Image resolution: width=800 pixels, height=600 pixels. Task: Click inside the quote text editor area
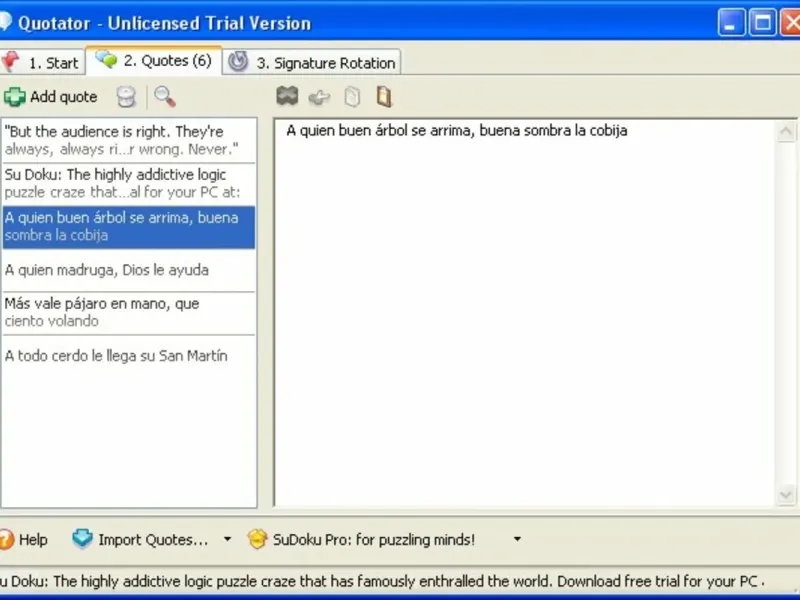525,313
